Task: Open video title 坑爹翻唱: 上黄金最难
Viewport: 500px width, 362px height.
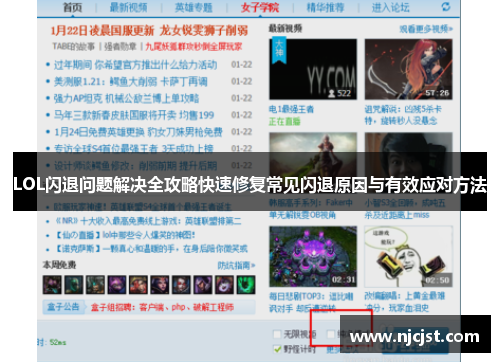Action: pyautogui.click(x=405, y=302)
